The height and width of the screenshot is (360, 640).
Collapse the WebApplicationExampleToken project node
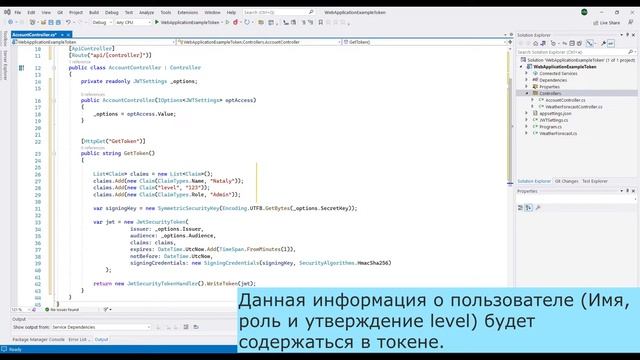pos(521,67)
